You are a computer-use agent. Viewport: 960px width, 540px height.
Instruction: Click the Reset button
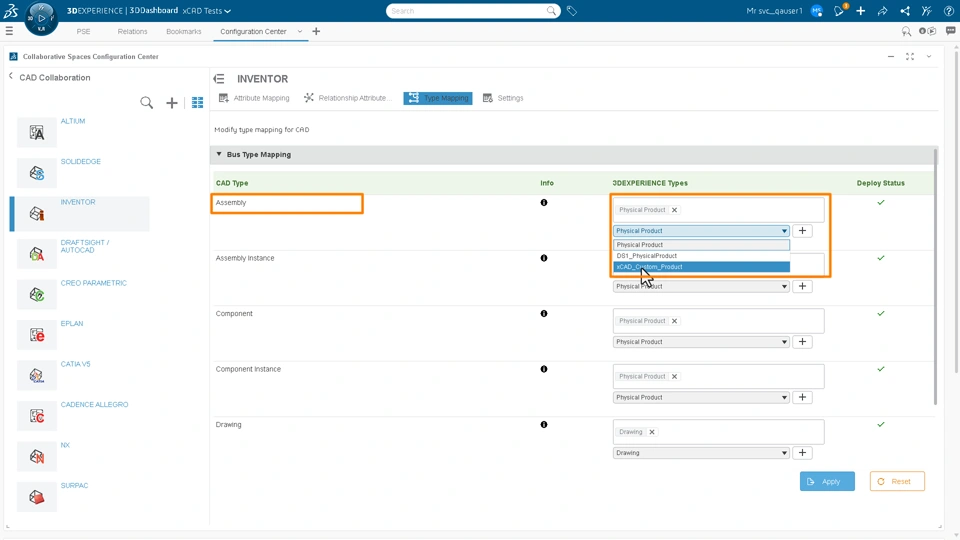897,482
